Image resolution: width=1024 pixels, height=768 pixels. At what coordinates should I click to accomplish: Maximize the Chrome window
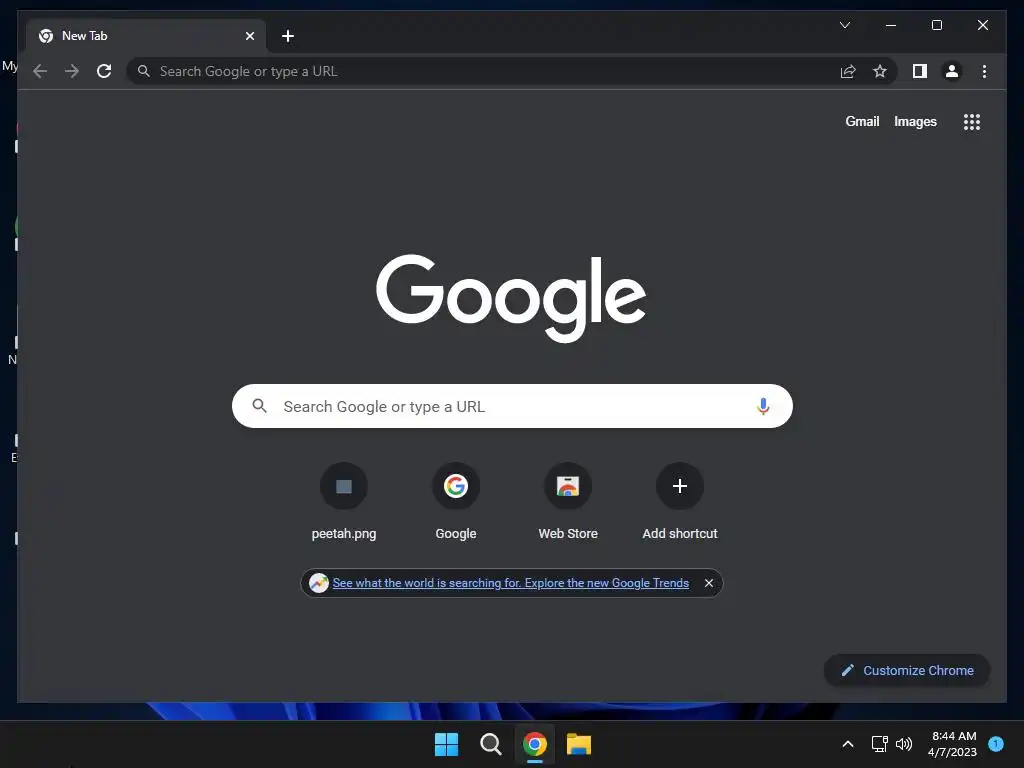click(x=936, y=25)
